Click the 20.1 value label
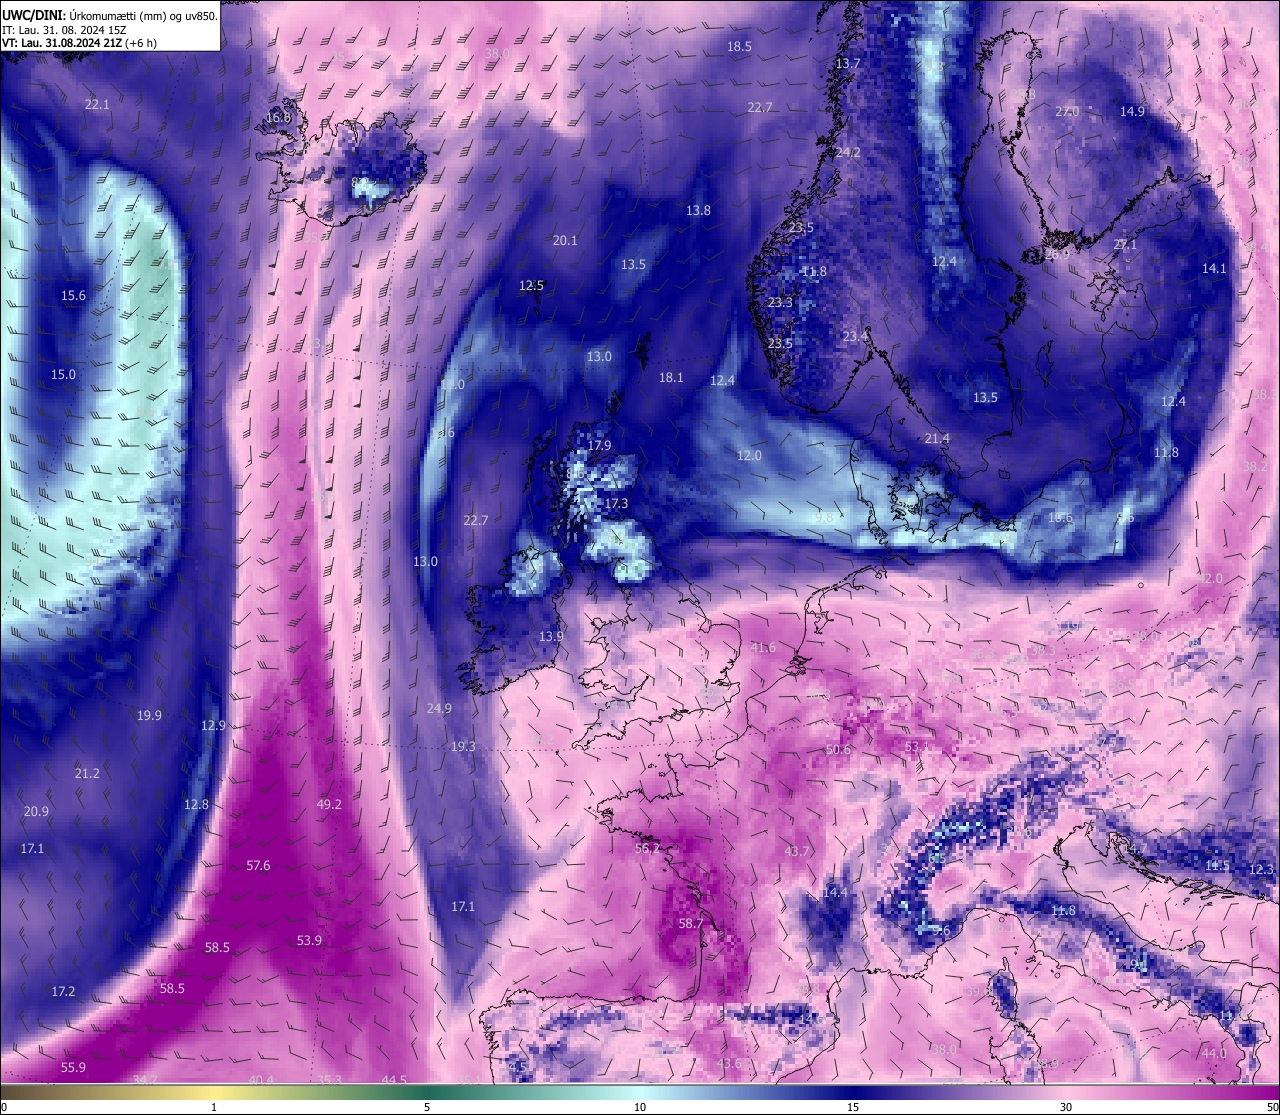This screenshot has width=1280, height=1115. click(x=565, y=241)
